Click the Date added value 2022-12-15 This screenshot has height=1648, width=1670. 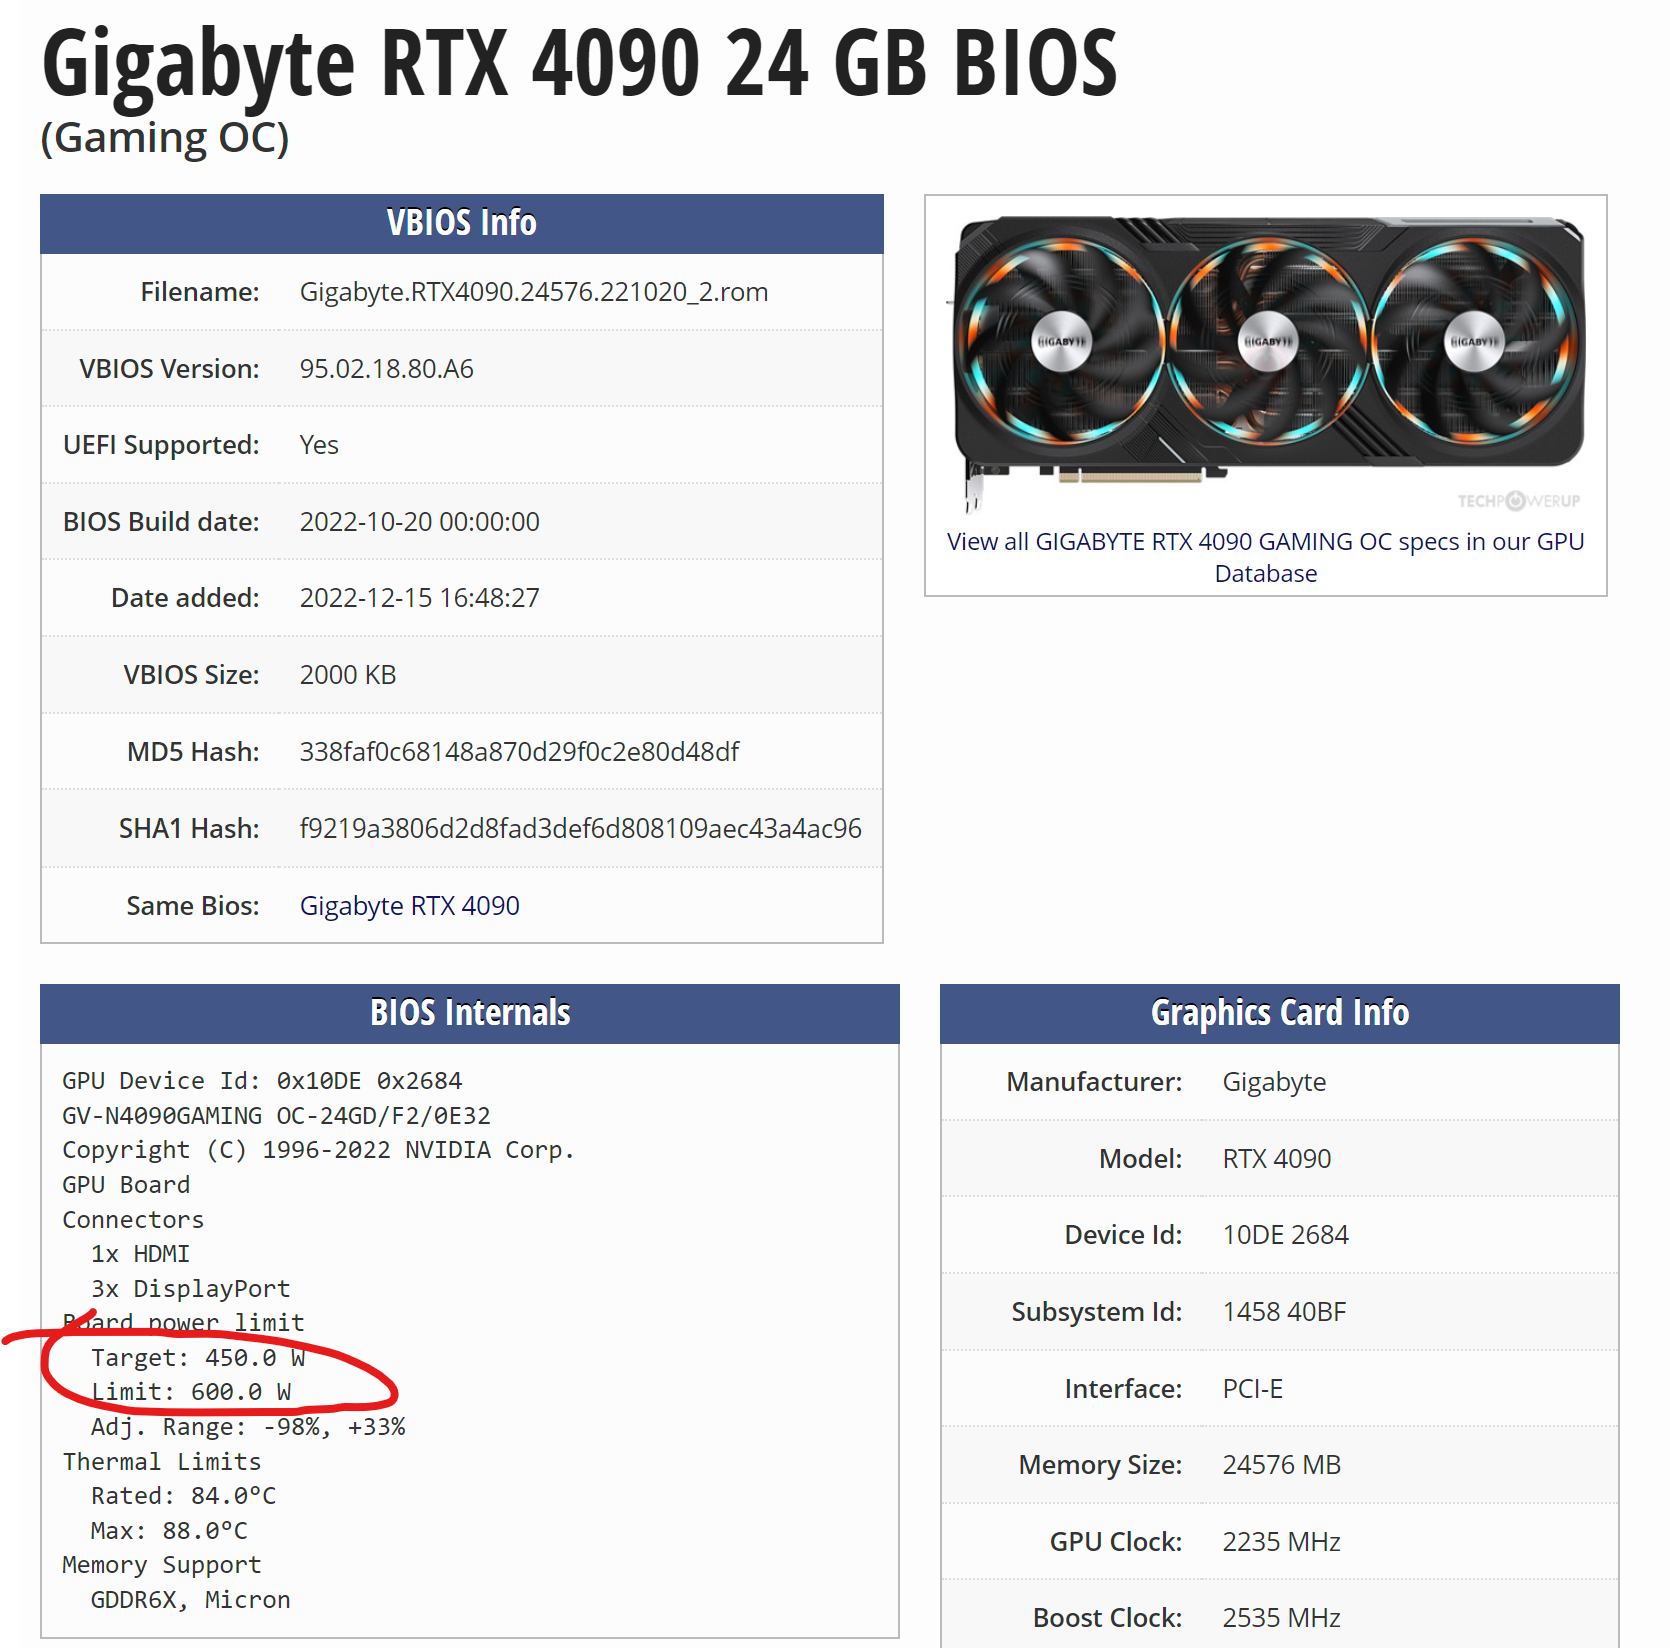[x=419, y=598]
